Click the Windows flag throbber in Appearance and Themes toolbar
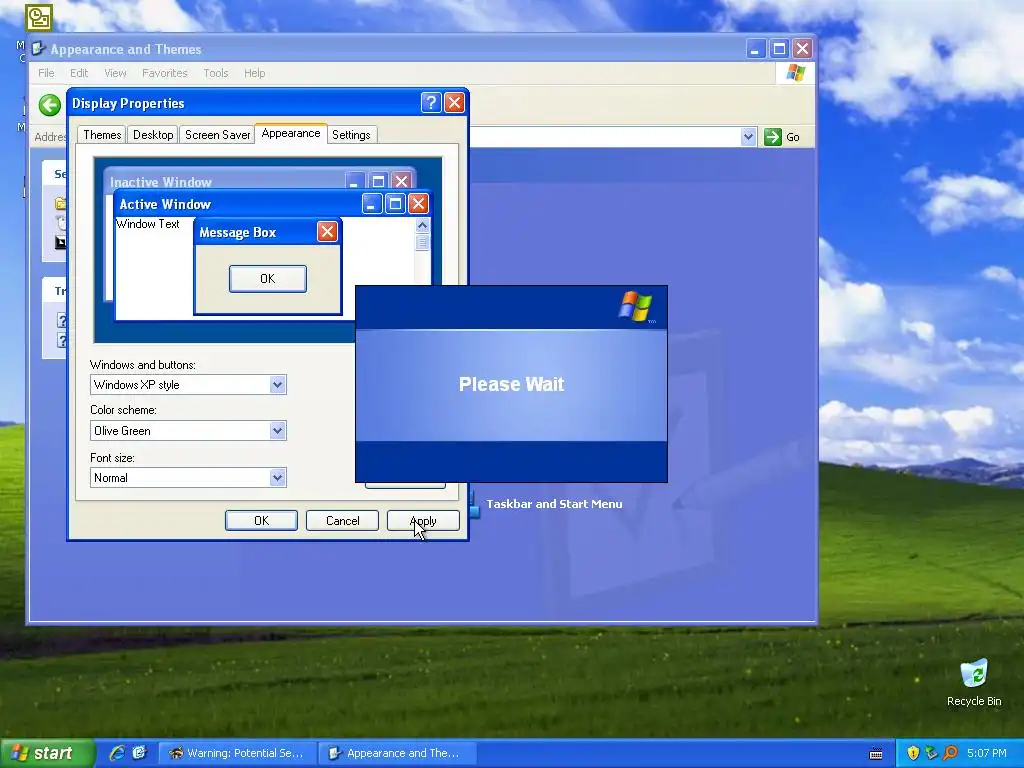Image resolution: width=1024 pixels, height=768 pixels. (795, 72)
